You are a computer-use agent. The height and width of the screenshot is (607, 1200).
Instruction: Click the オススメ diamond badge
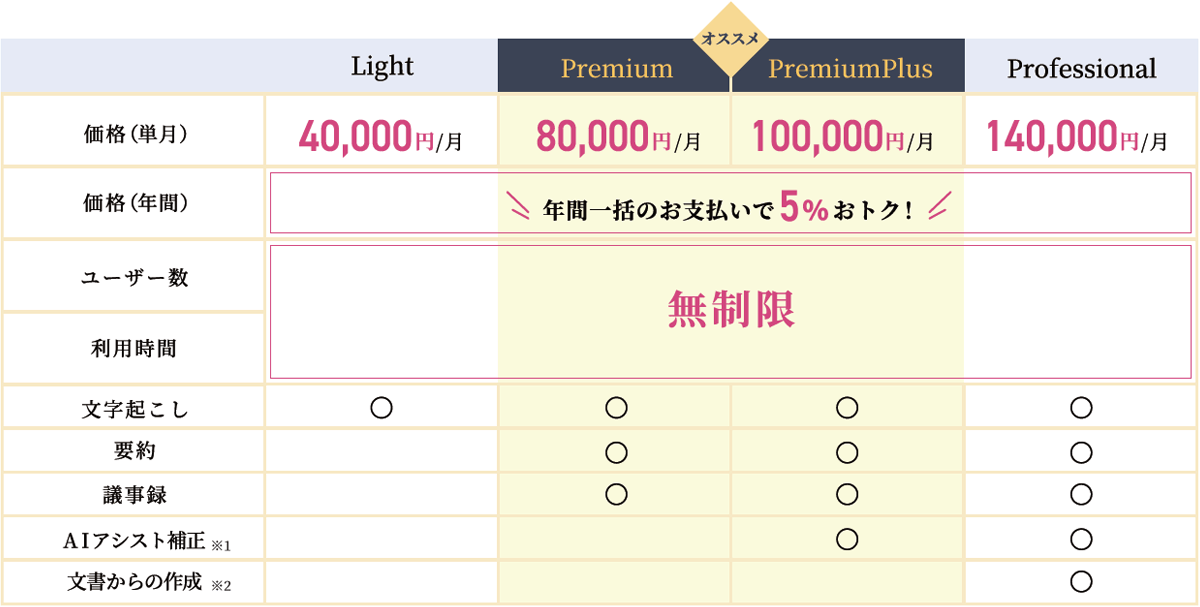pos(731,40)
